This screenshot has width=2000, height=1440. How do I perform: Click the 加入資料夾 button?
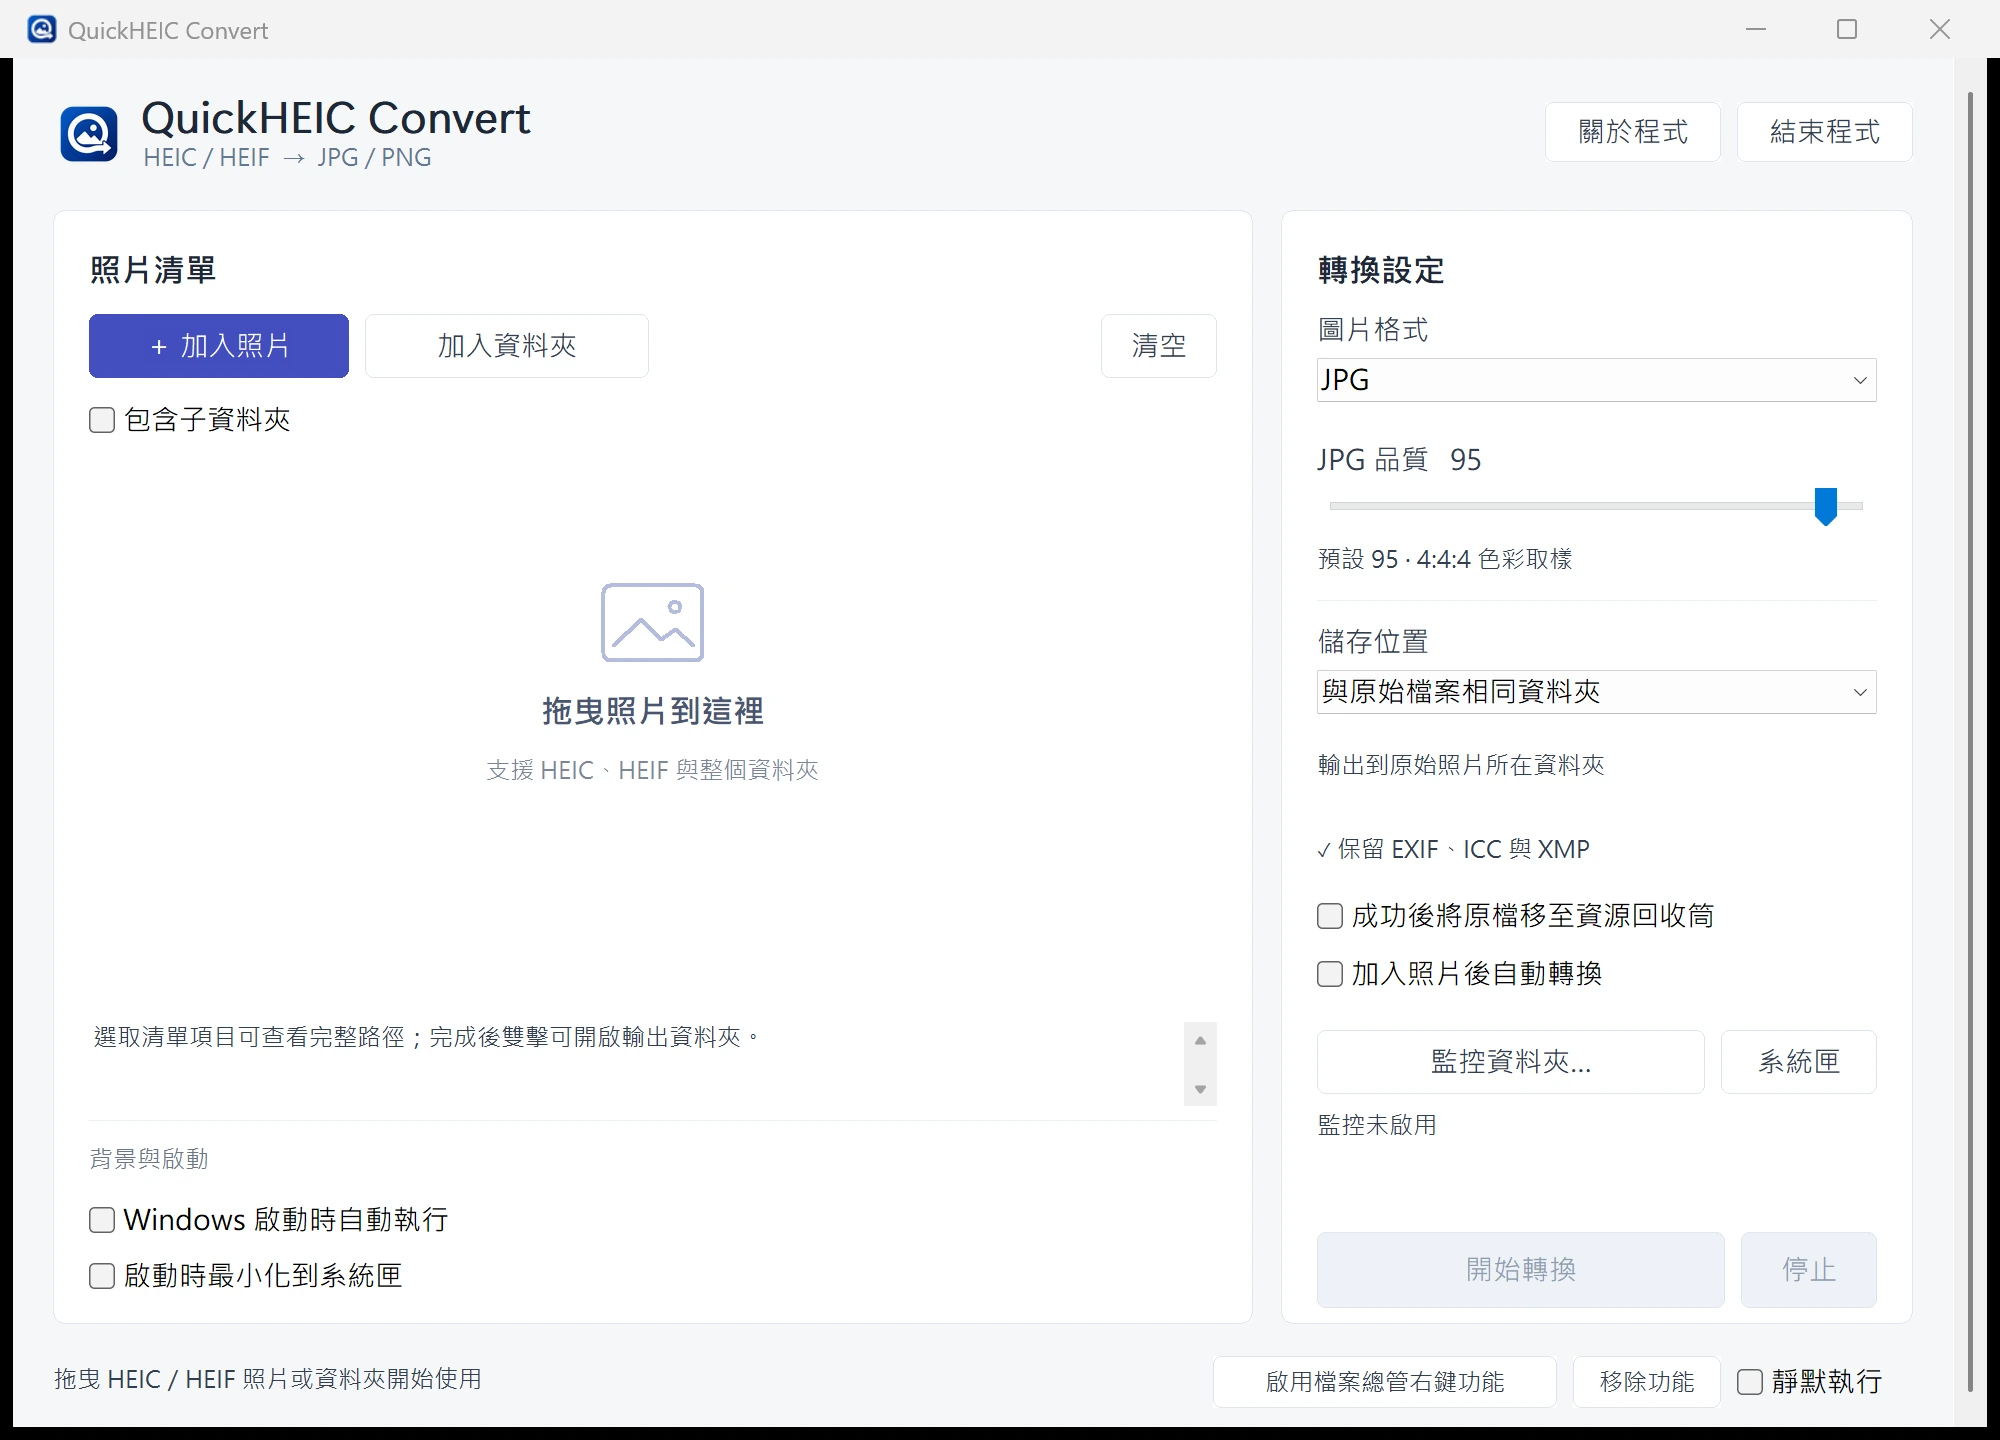(x=507, y=346)
